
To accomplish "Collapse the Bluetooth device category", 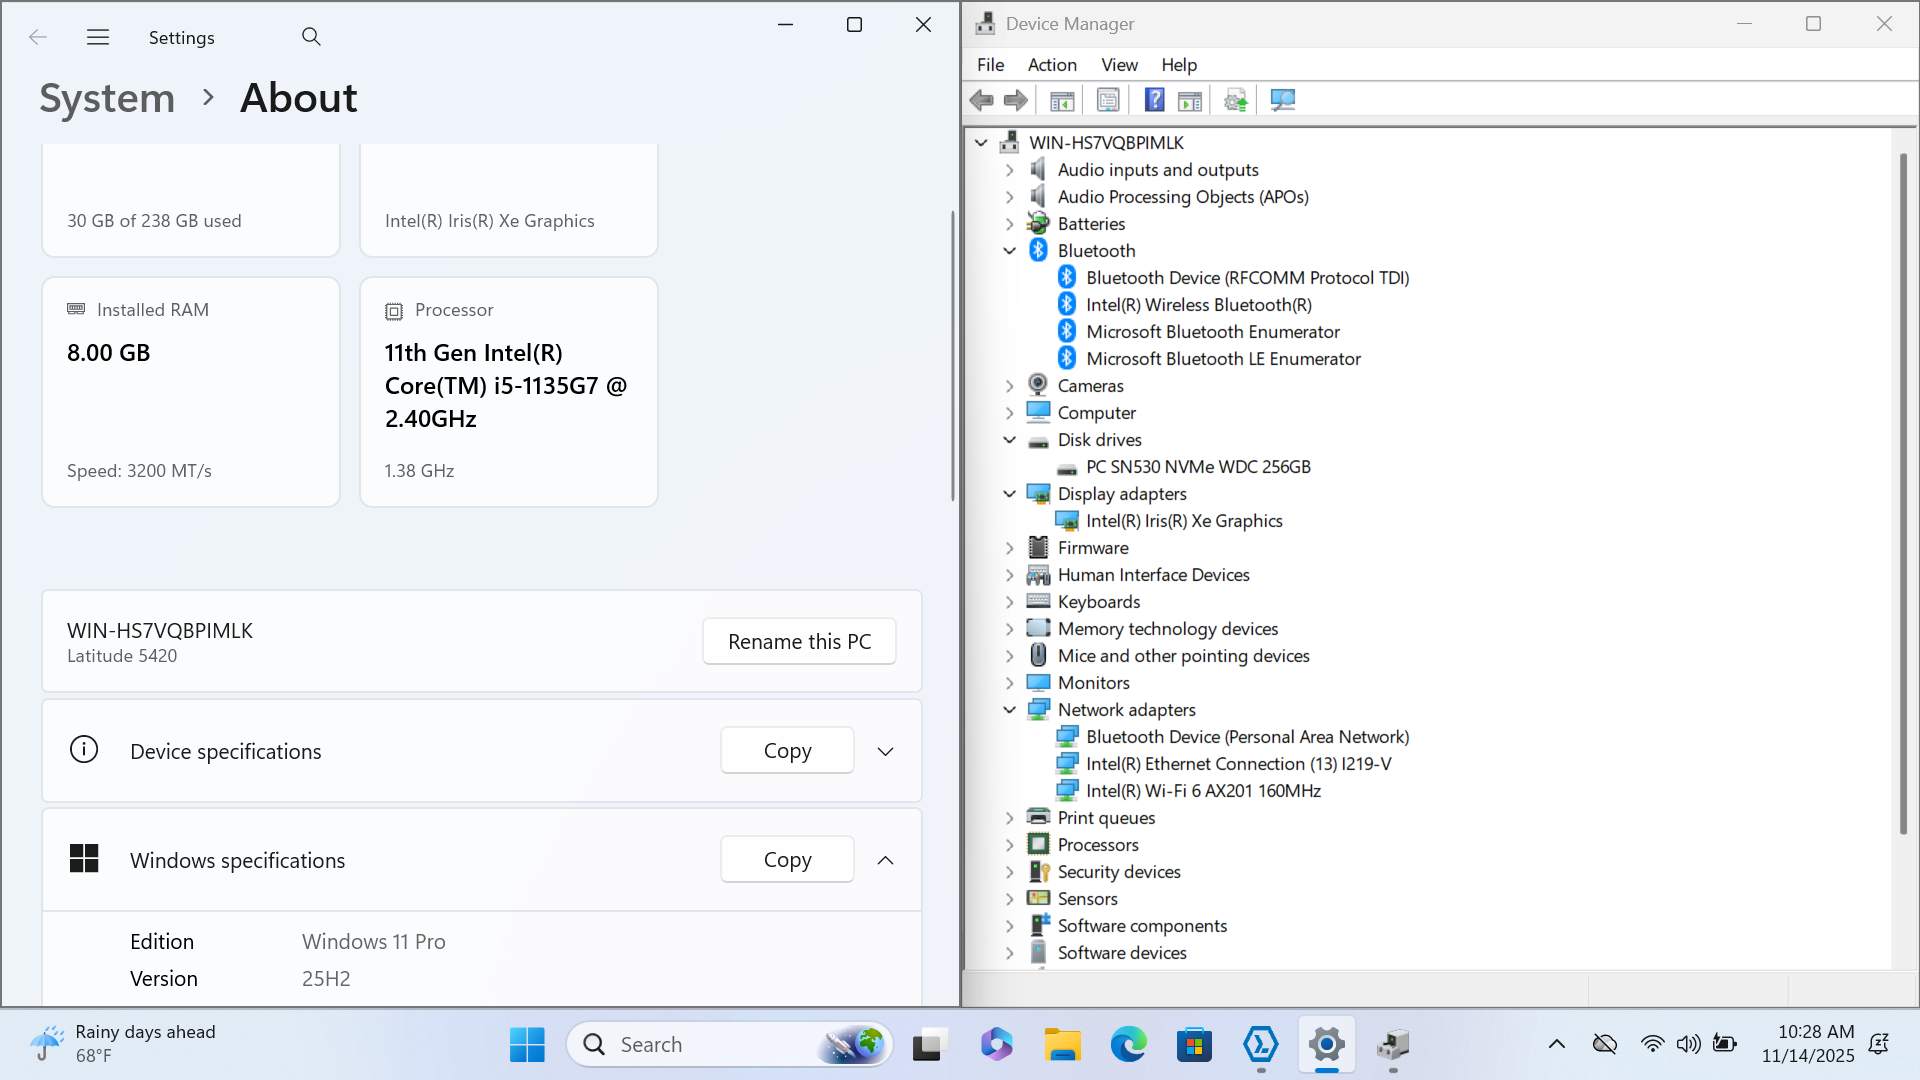I will [1010, 251].
